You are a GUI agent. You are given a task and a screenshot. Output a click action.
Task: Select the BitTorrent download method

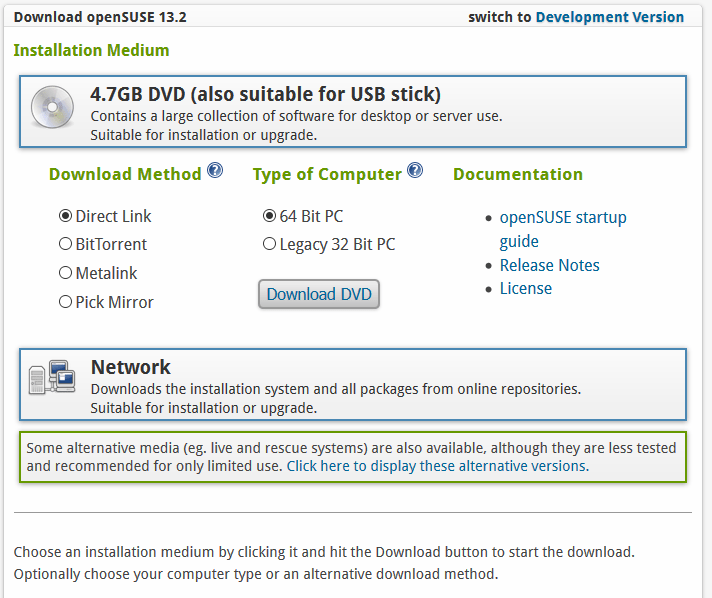click(x=65, y=244)
